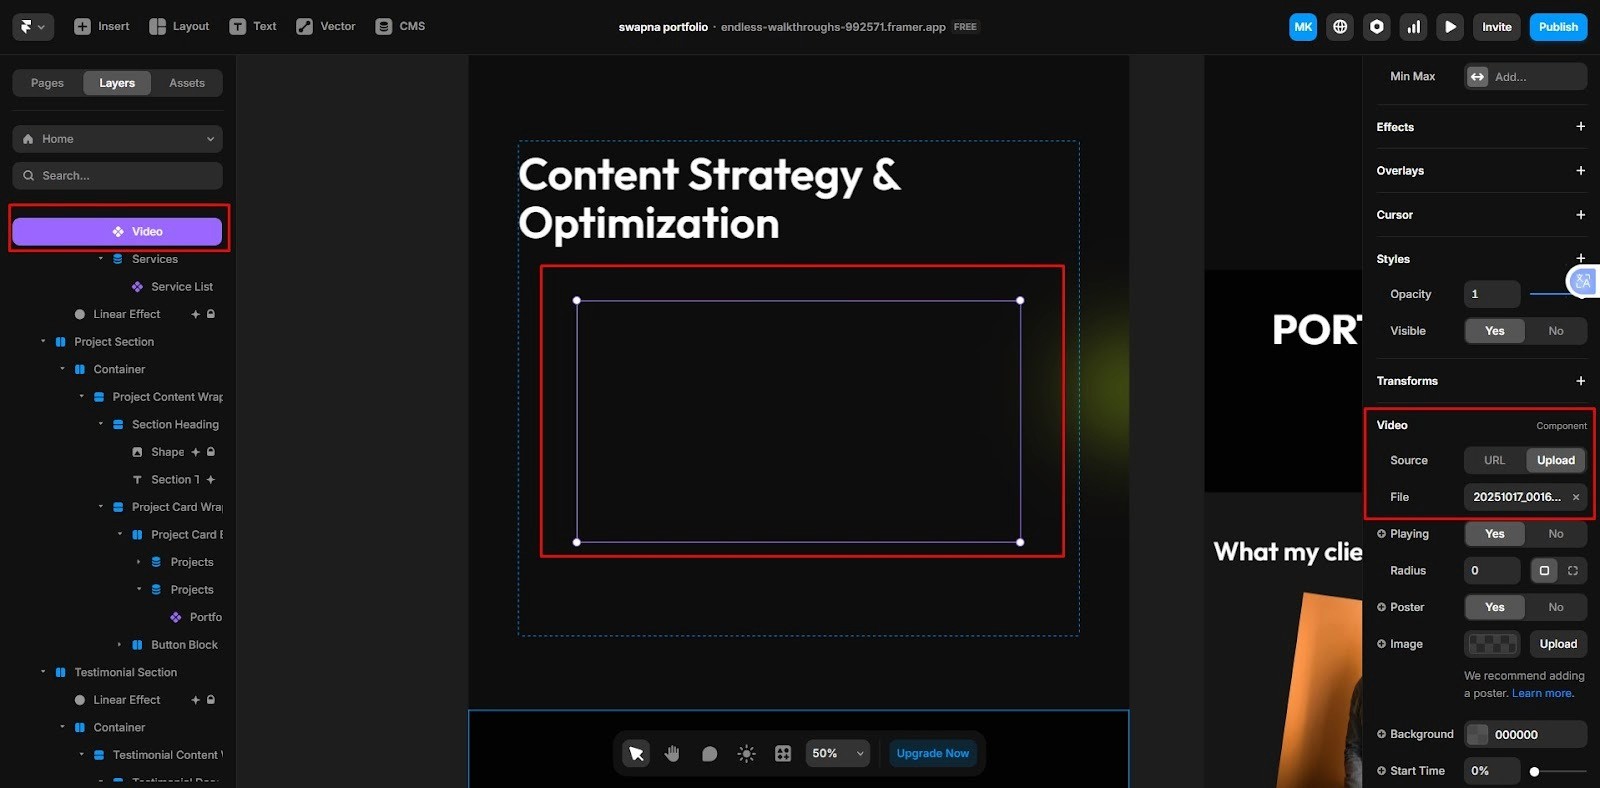1600x788 pixels.
Task: Click the Min Max Add field
Action: [x=1526, y=77]
